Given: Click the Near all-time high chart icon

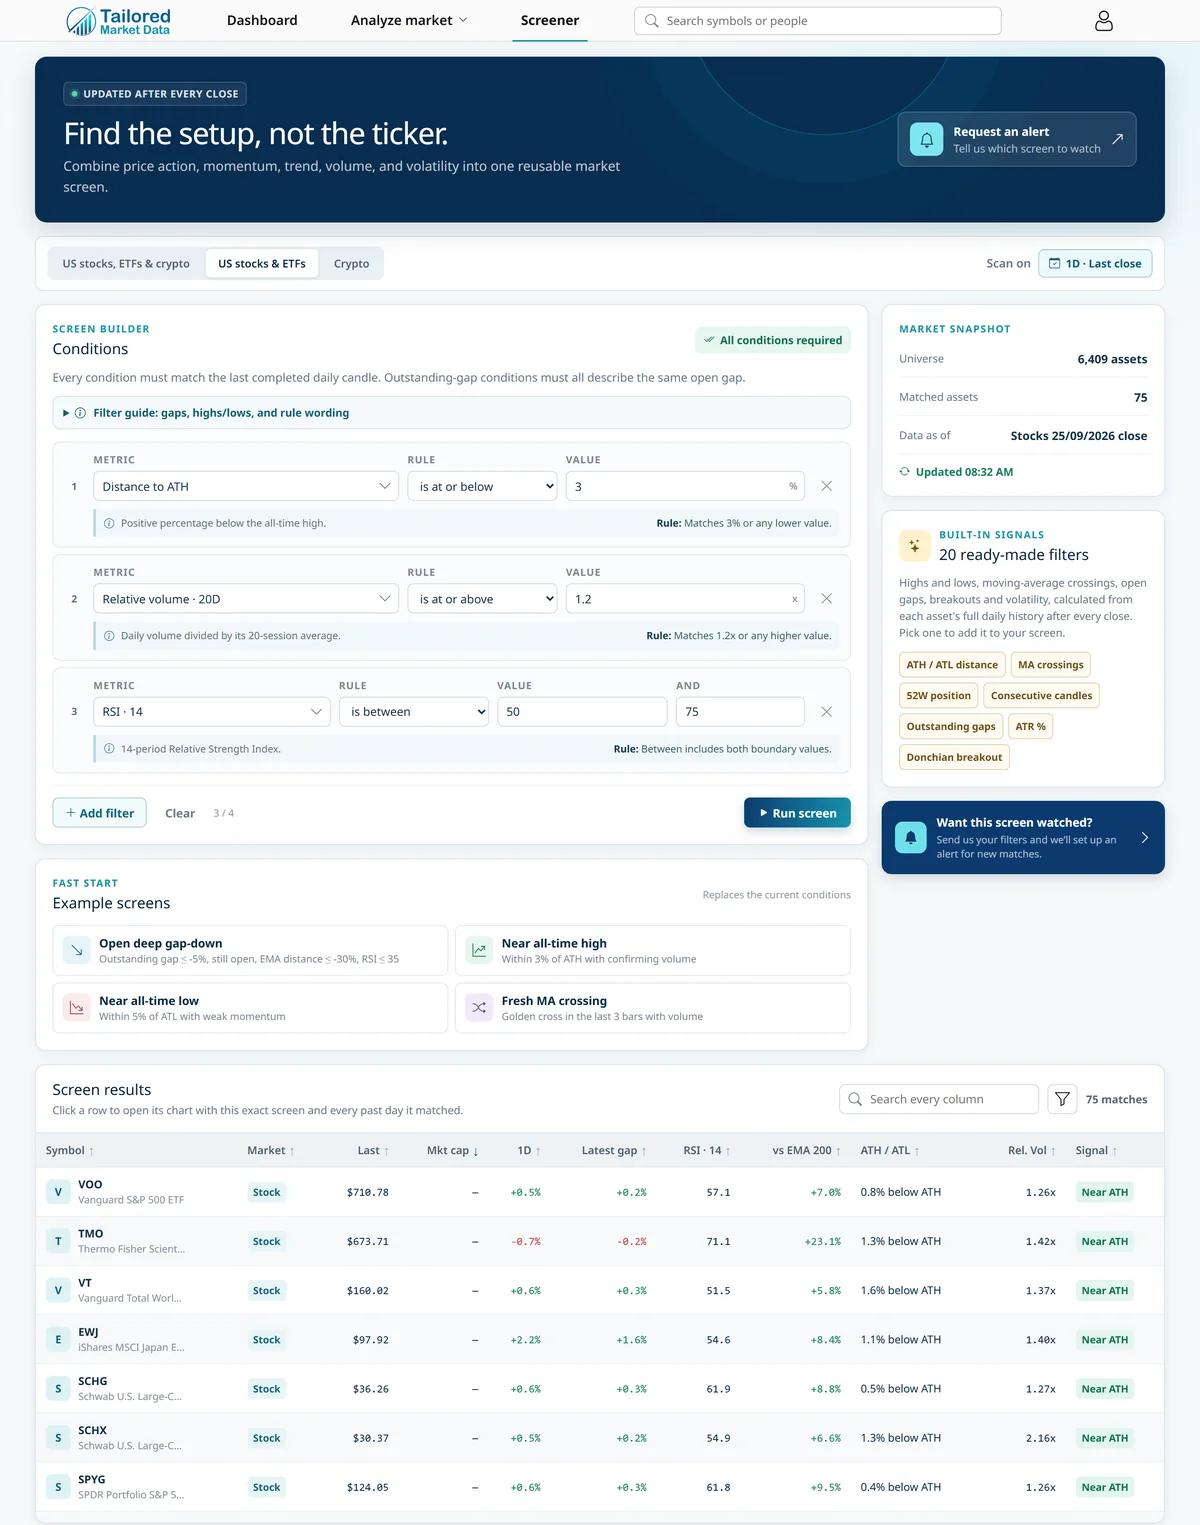Looking at the screenshot, I should pyautogui.click(x=479, y=950).
